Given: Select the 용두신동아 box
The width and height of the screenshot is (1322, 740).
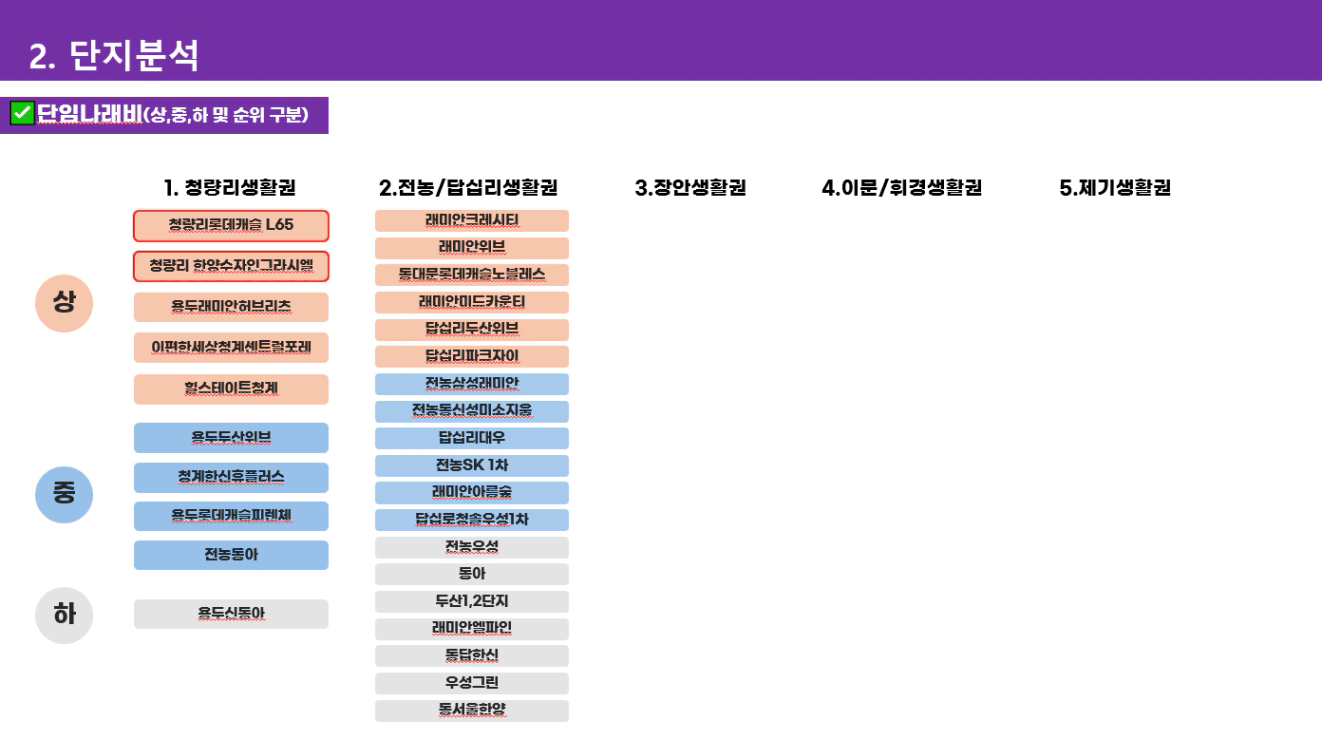Looking at the screenshot, I should 231,614.
